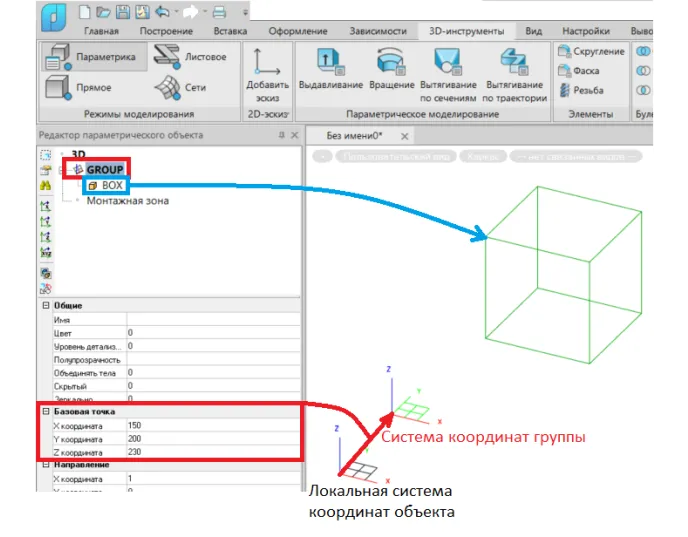
Task: Click the Save As icon
Action: [142, 12]
